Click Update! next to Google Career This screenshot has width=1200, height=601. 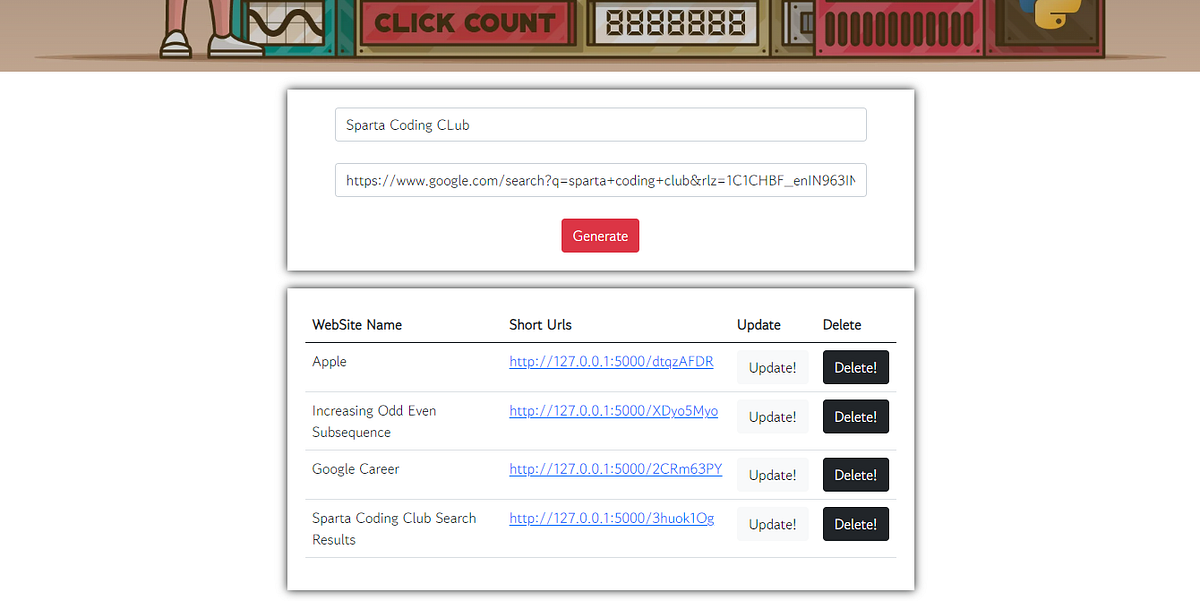(772, 474)
